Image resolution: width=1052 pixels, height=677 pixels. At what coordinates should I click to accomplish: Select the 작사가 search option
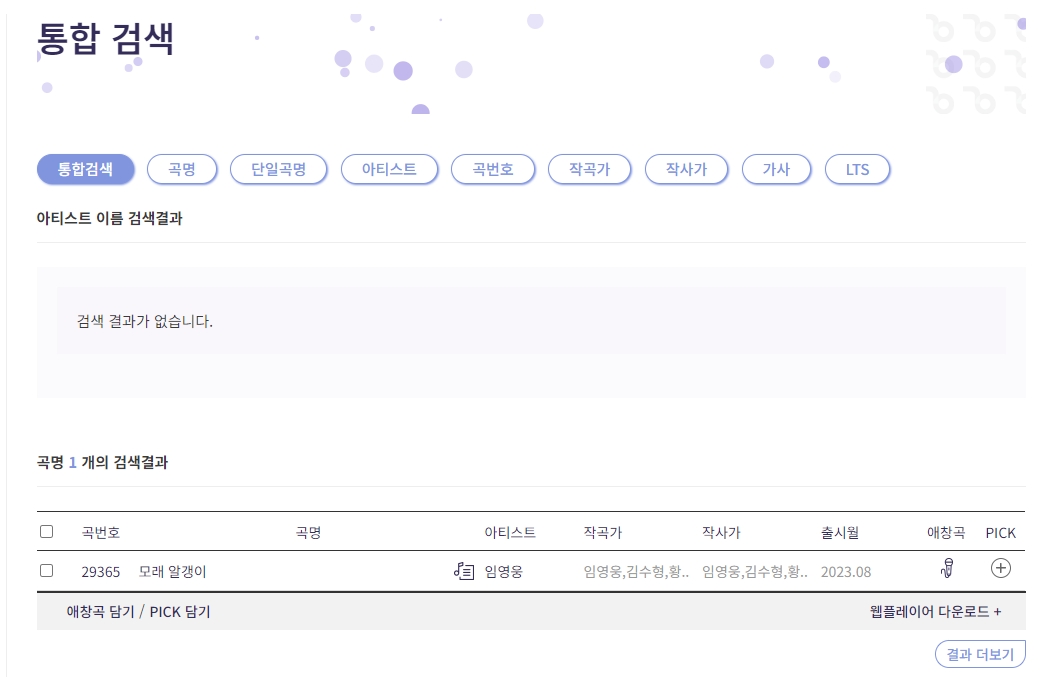[687, 169]
